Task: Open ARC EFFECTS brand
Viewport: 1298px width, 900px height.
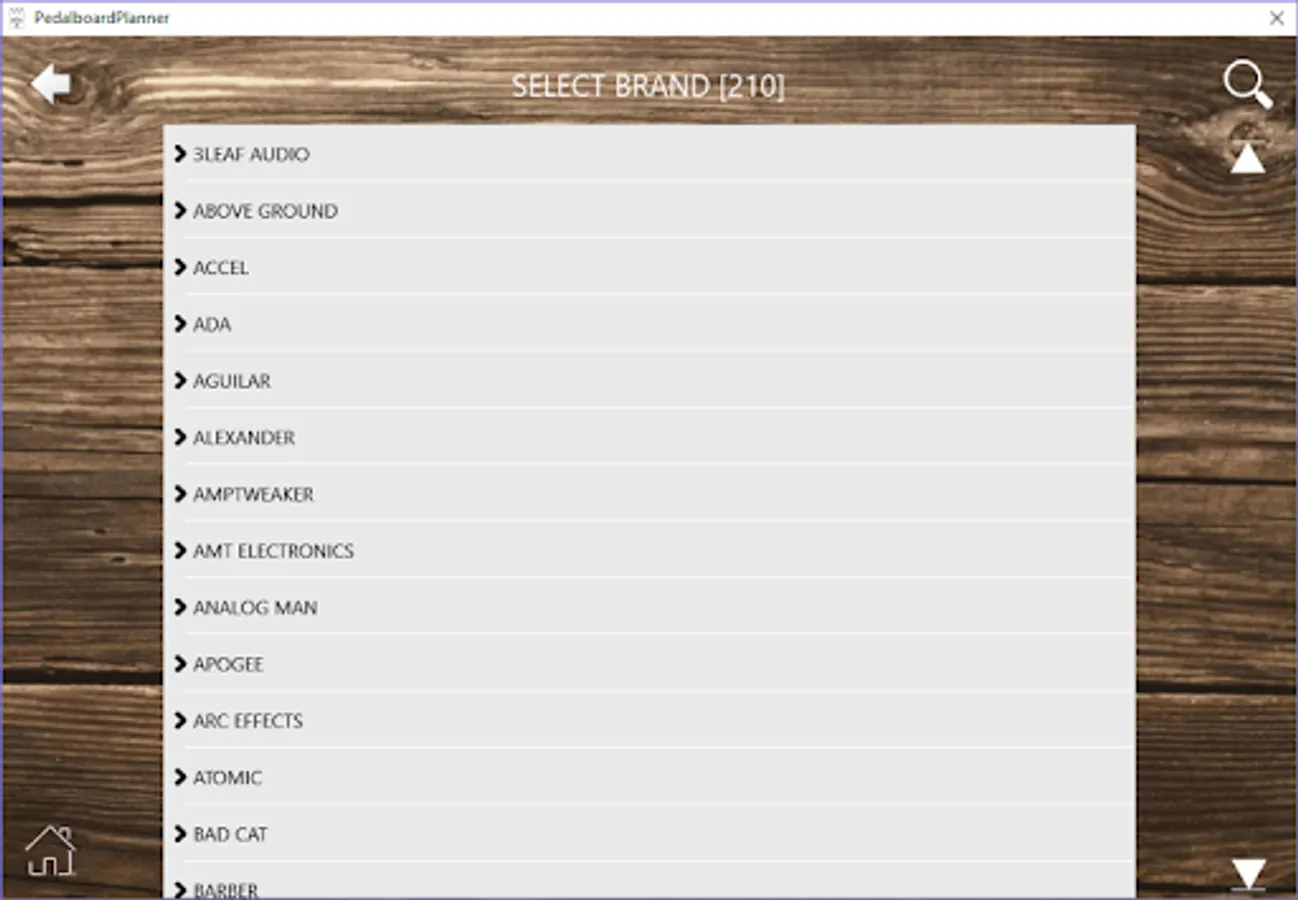Action: pyautogui.click(x=248, y=721)
